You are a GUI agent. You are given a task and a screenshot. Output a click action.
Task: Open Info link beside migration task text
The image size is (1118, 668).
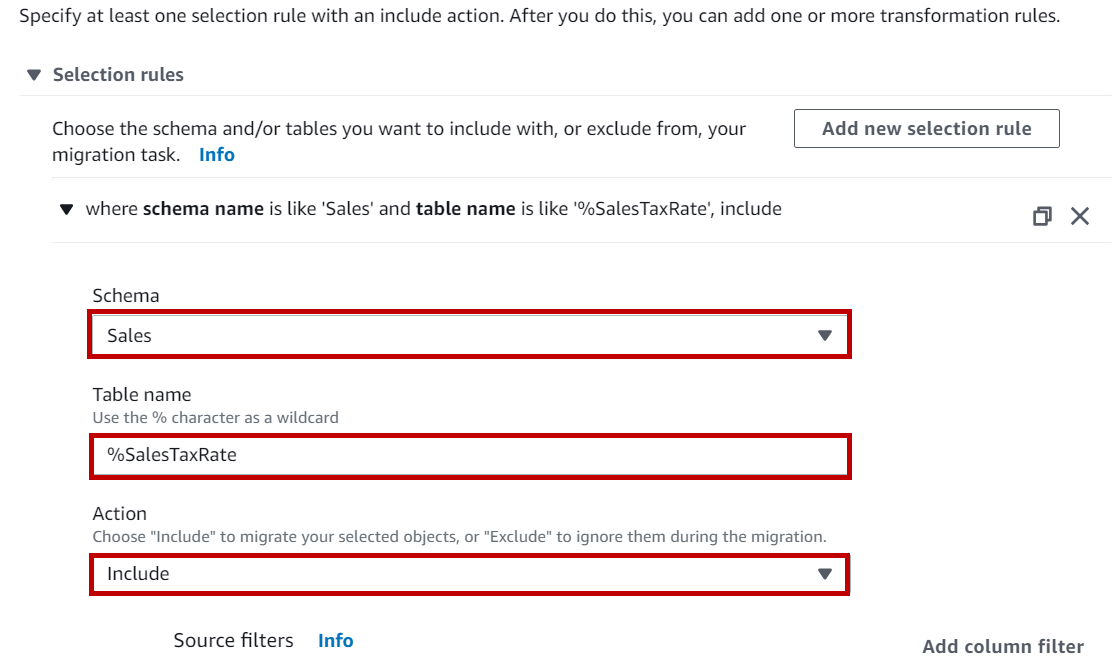217,155
